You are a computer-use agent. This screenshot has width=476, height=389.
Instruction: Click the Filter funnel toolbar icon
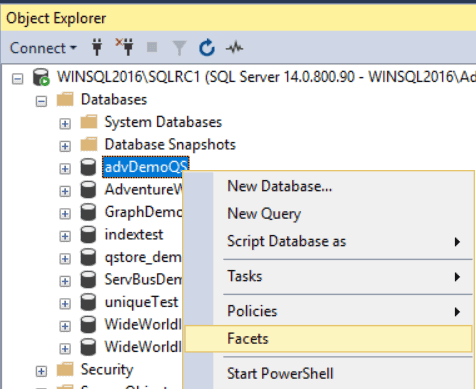tap(179, 48)
